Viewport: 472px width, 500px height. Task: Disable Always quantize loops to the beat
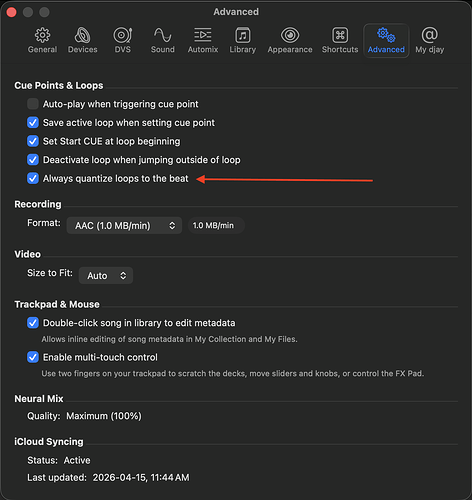[x=33, y=178]
